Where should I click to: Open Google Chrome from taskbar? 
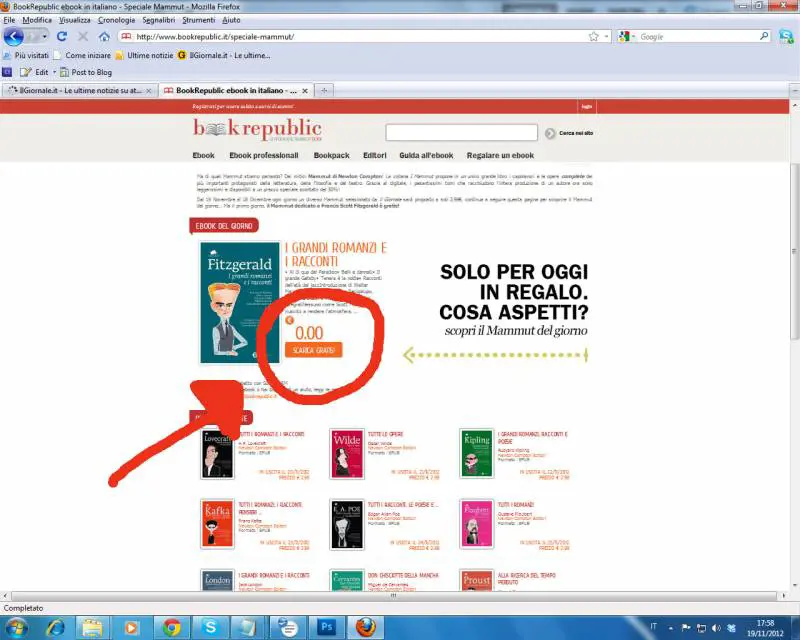(171, 627)
